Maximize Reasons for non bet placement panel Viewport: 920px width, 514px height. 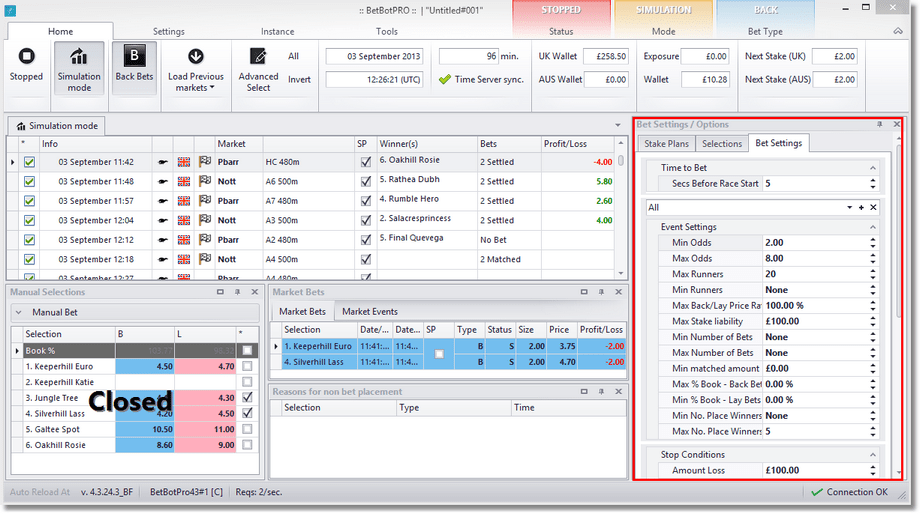click(x=584, y=391)
